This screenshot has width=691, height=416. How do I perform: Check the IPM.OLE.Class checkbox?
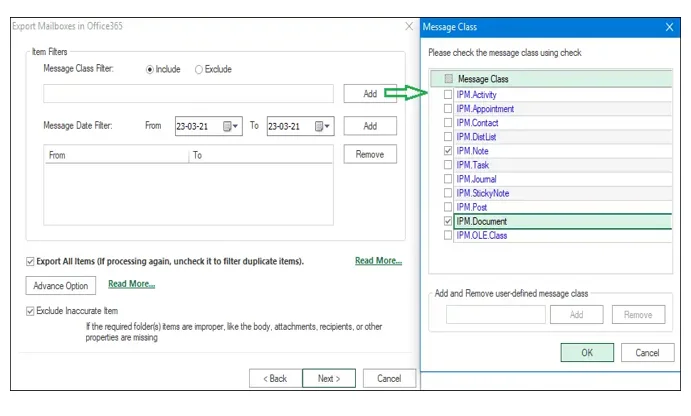tap(448, 235)
